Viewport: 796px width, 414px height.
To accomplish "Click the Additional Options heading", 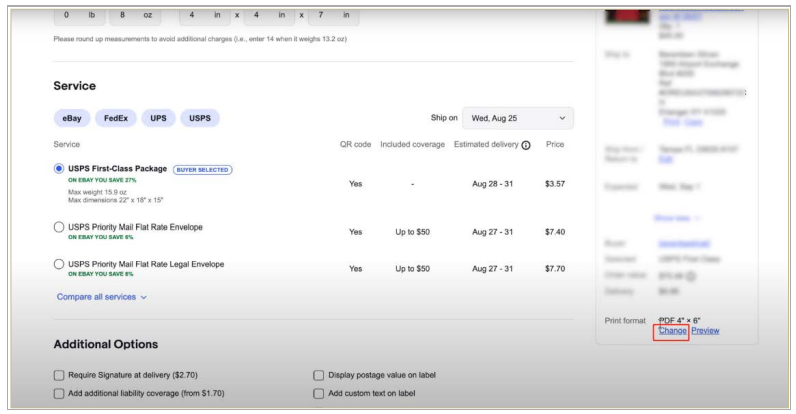I will tap(106, 344).
